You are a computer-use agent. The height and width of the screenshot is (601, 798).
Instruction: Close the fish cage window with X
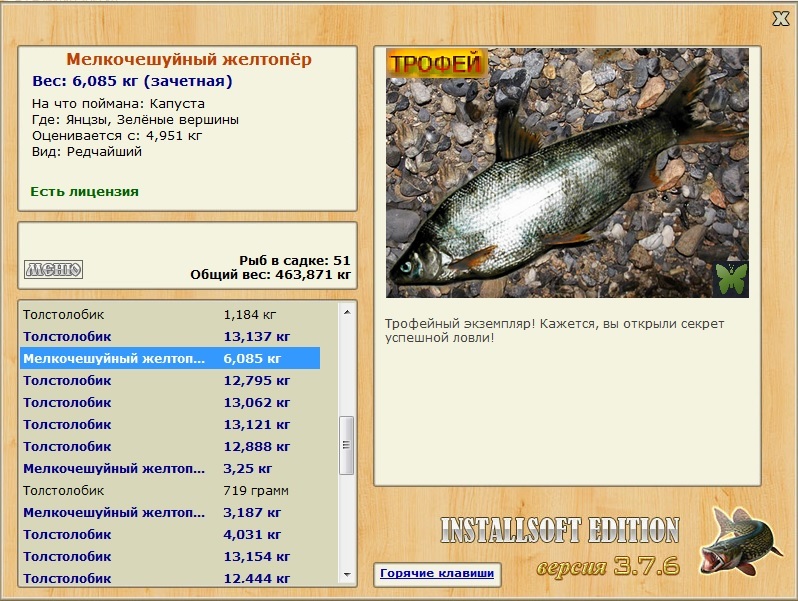(x=780, y=19)
